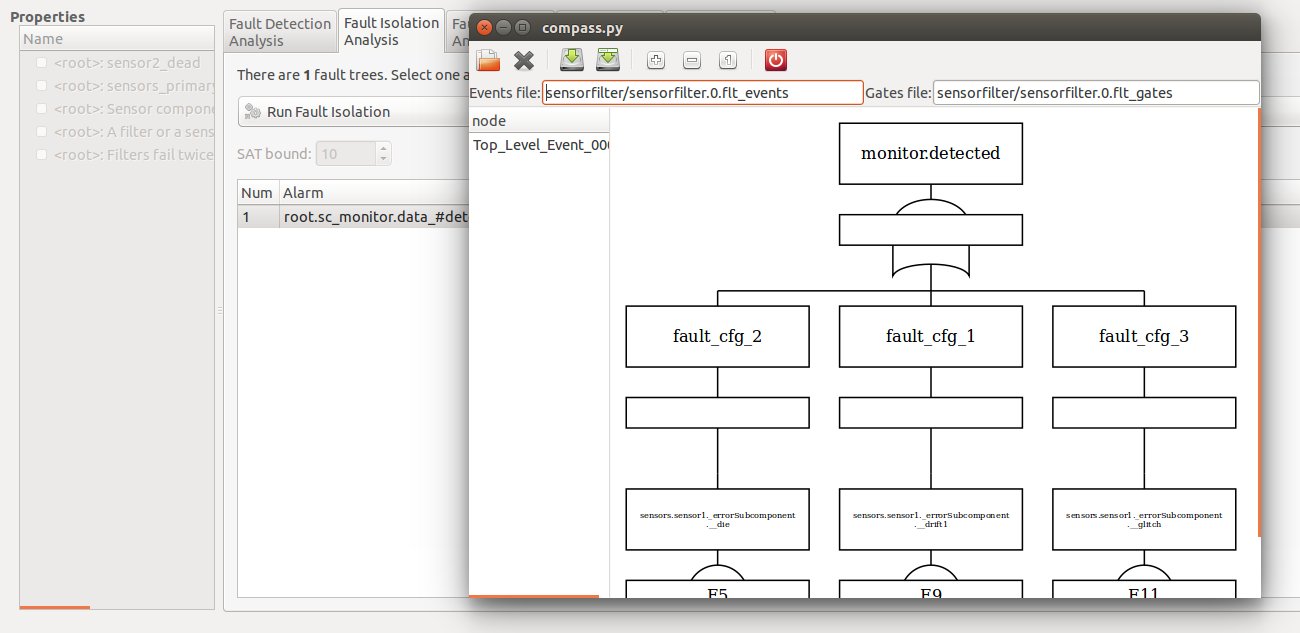The image size is (1300, 633).
Task: Quit via the red power icon
Action: click(x=776, y=60)
